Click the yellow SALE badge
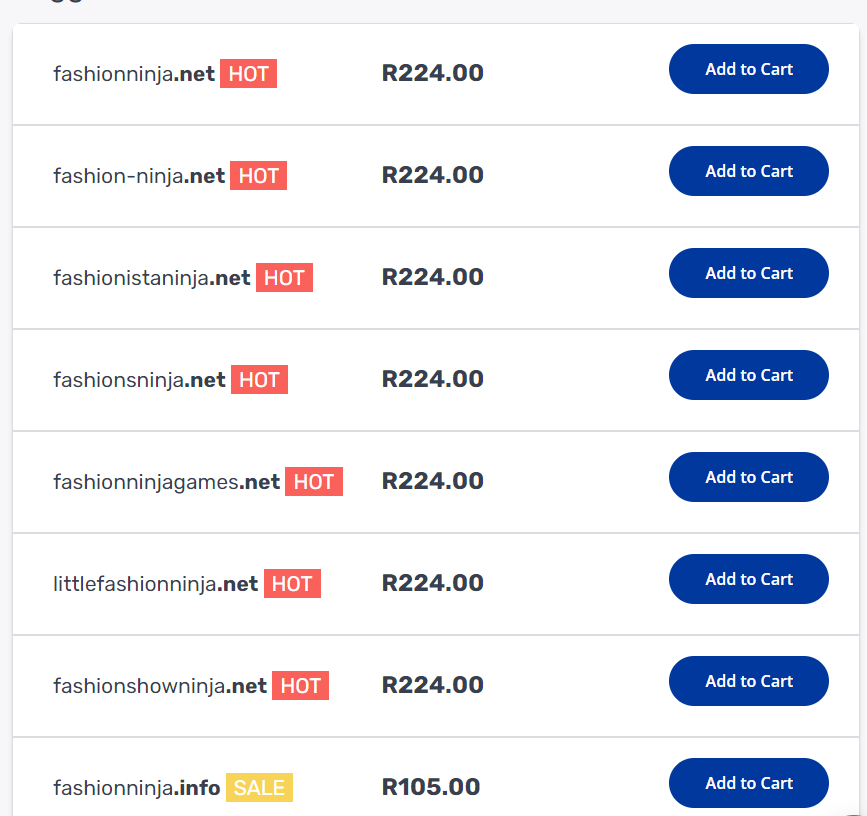The height and width of the screenshot is (816, 867). point(259,788)
